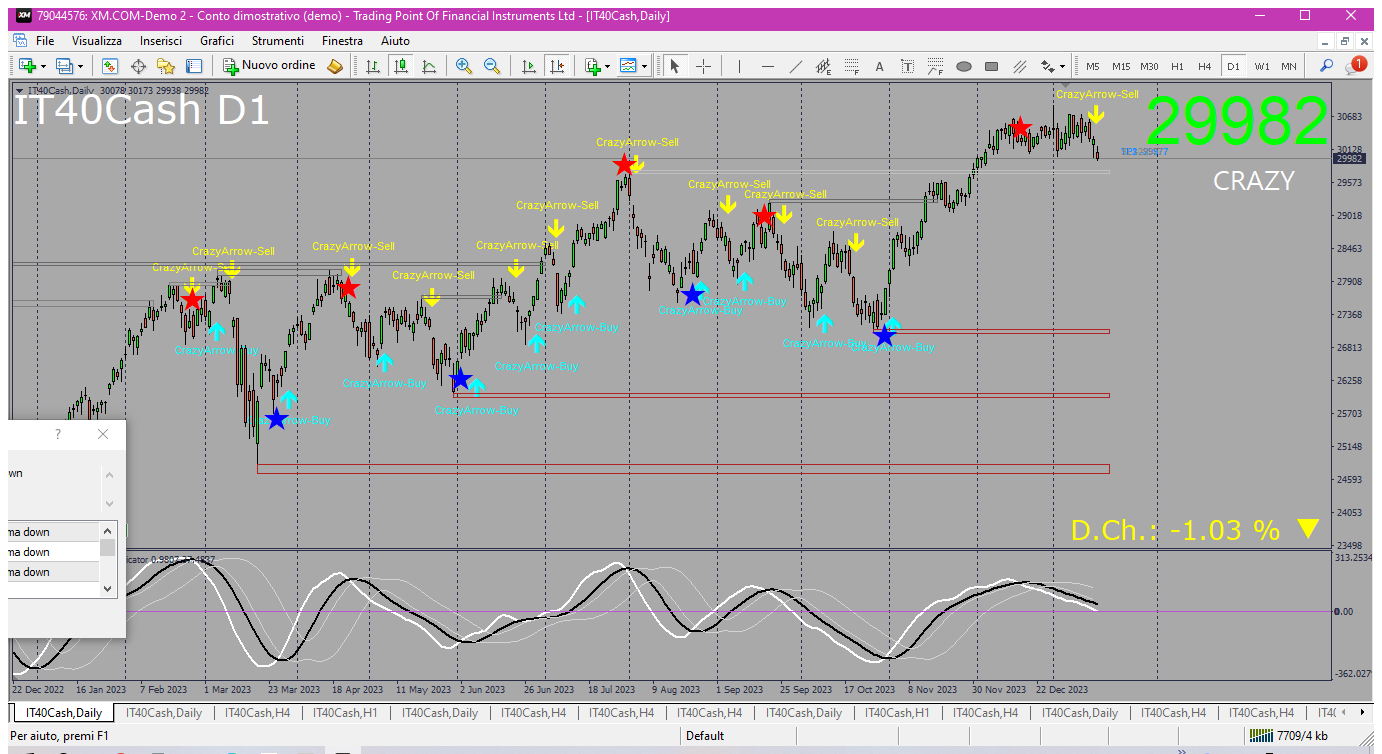Select the W1 timeframe button
The width and height of the screenshot is (1382, 754).
(1262, 66)
